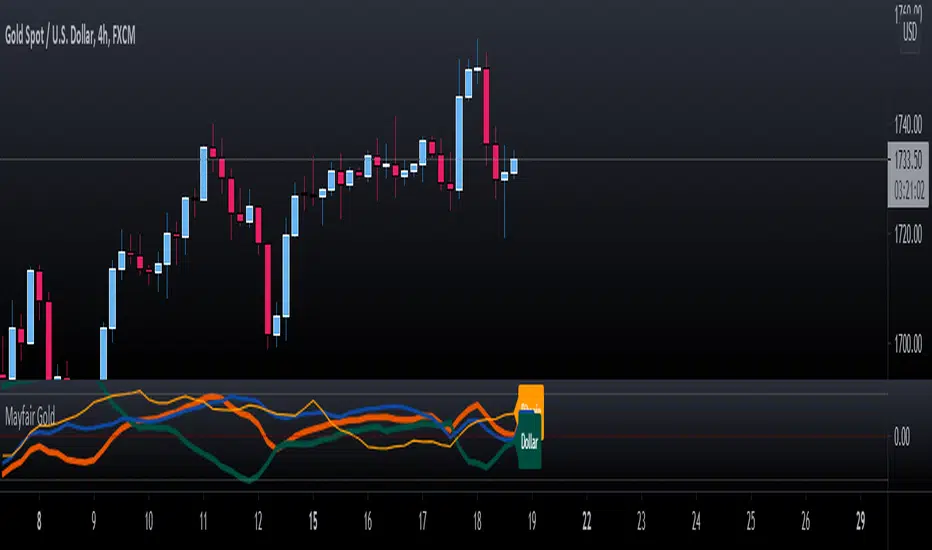Select the current price tag 1733.50
Screen dimensions: 932x550
pyautogui.click(x=908, y=159)
